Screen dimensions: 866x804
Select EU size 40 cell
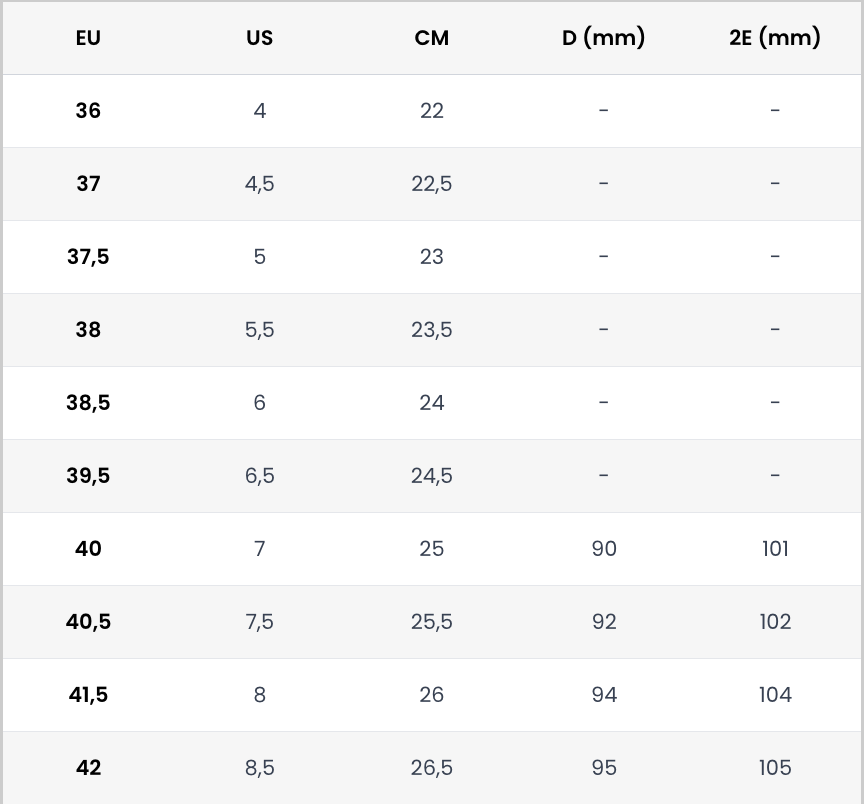(88, 549)
